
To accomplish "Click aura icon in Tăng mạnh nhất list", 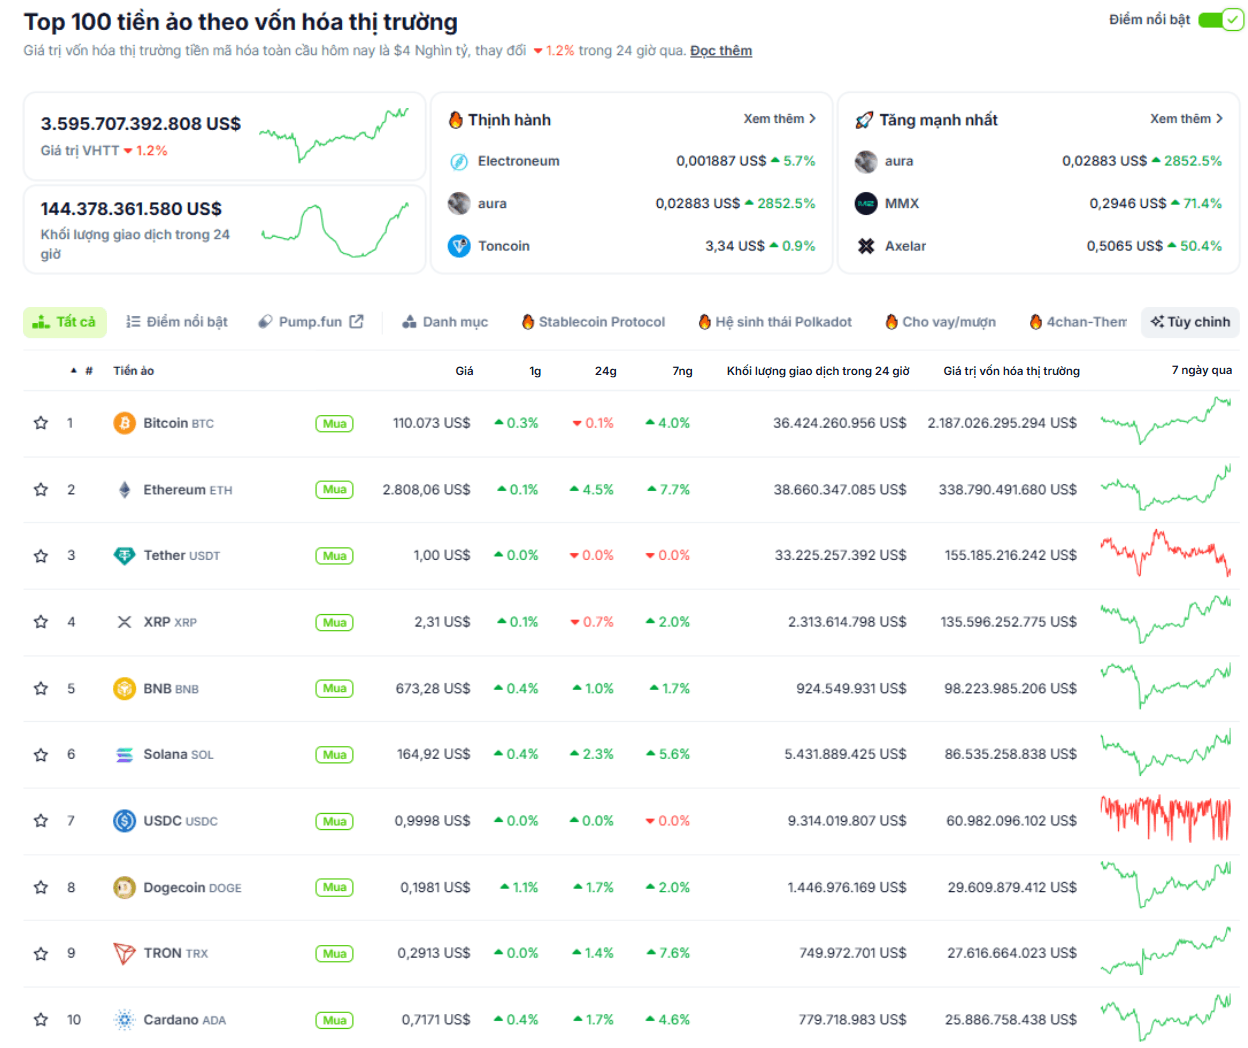I will tap(866, 161).
